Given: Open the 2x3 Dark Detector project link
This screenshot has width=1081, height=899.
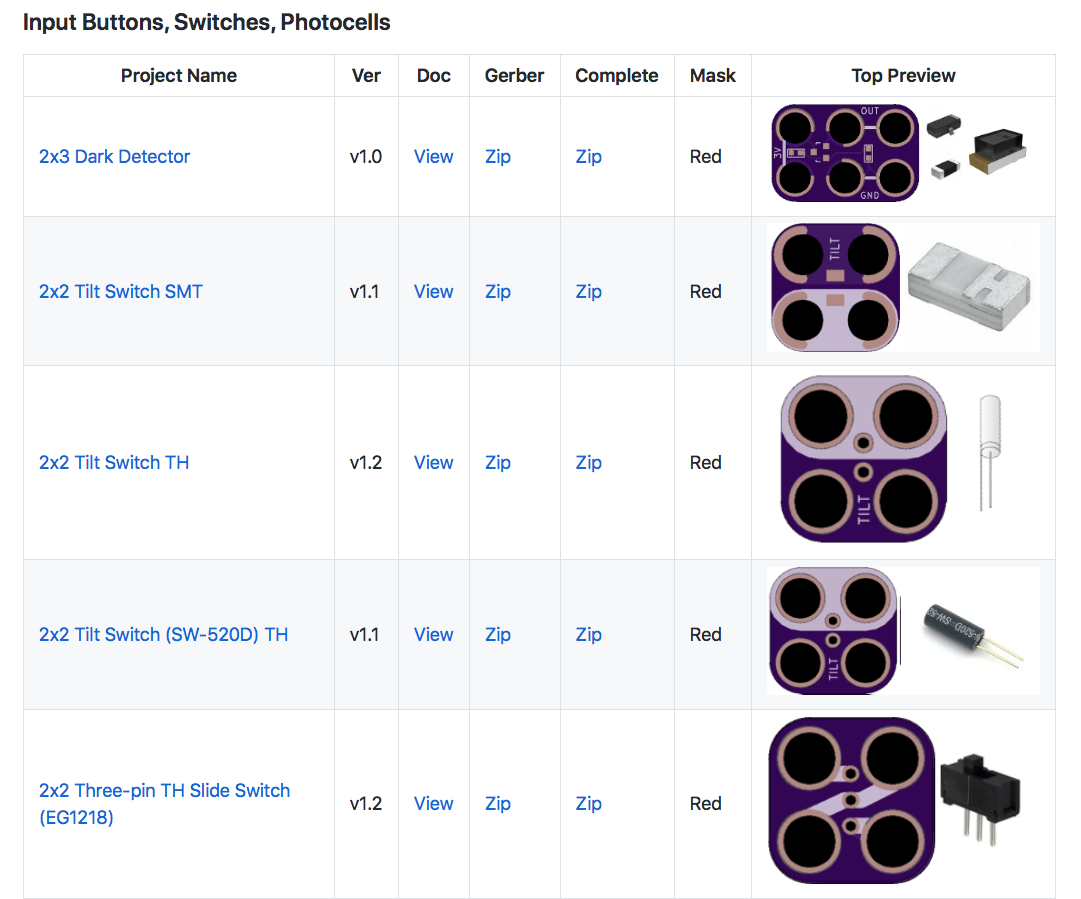Looking at the screenshot, I should (114, 156).
